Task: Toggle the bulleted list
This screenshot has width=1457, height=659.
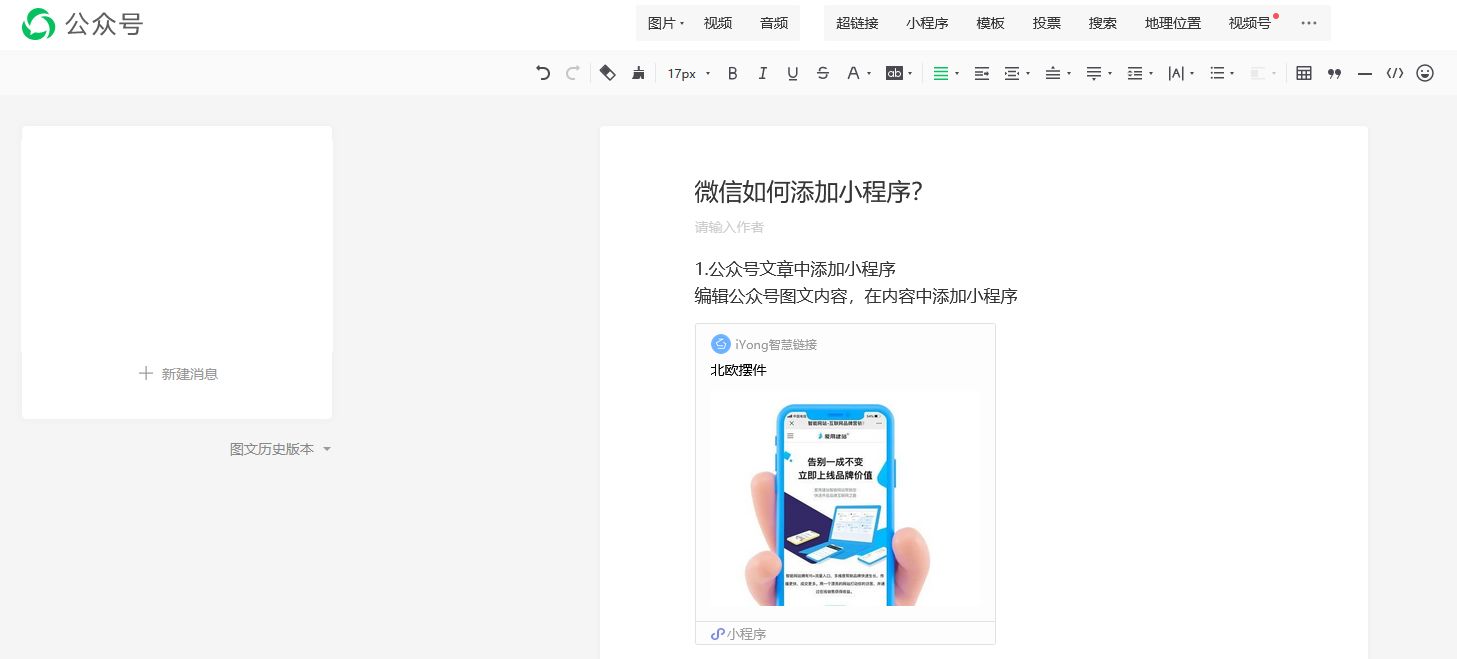Action: point(1219,72)
